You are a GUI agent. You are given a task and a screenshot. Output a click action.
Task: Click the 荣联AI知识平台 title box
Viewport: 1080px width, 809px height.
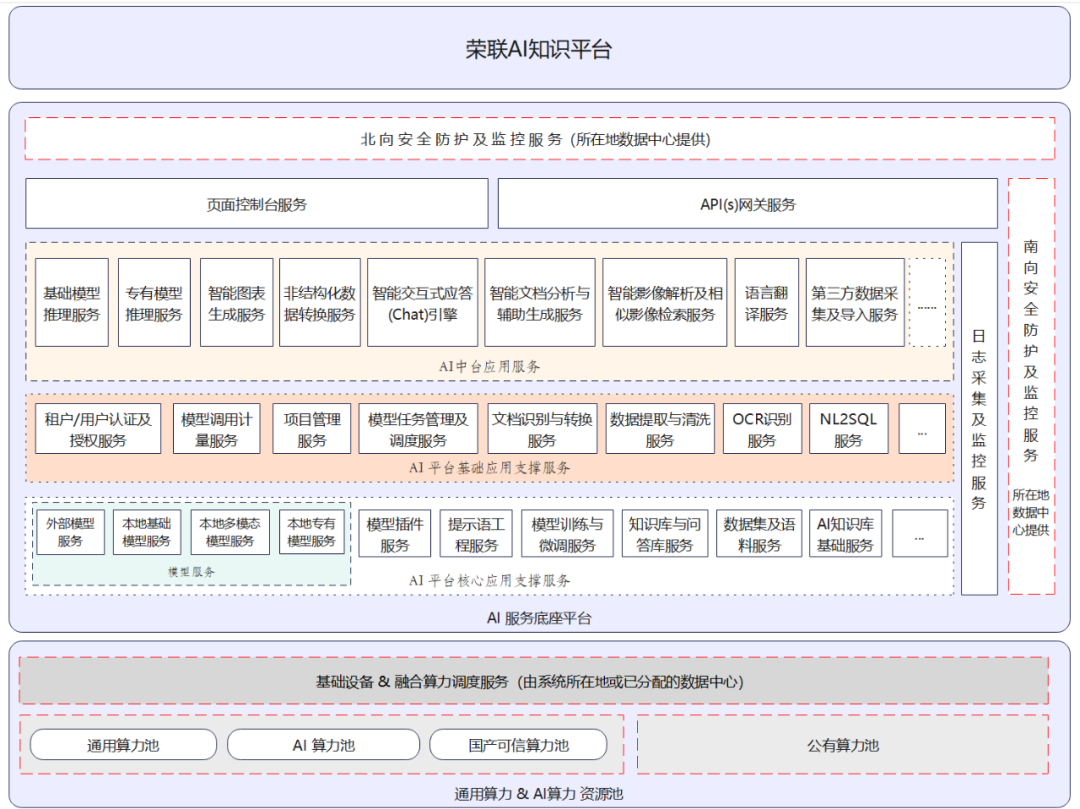(x=539, y=48)
